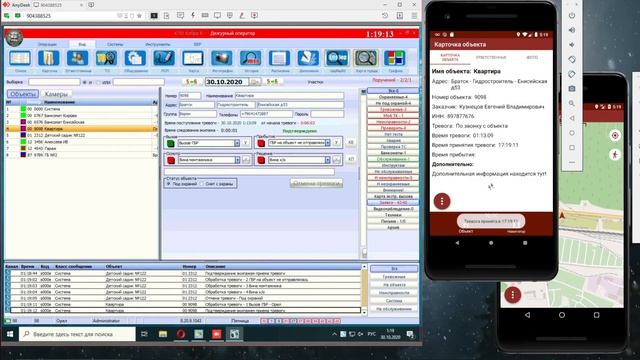Switch to the Операции ribbon tab
The height and width of the screenshot is (360, 640).
[47, 44]
